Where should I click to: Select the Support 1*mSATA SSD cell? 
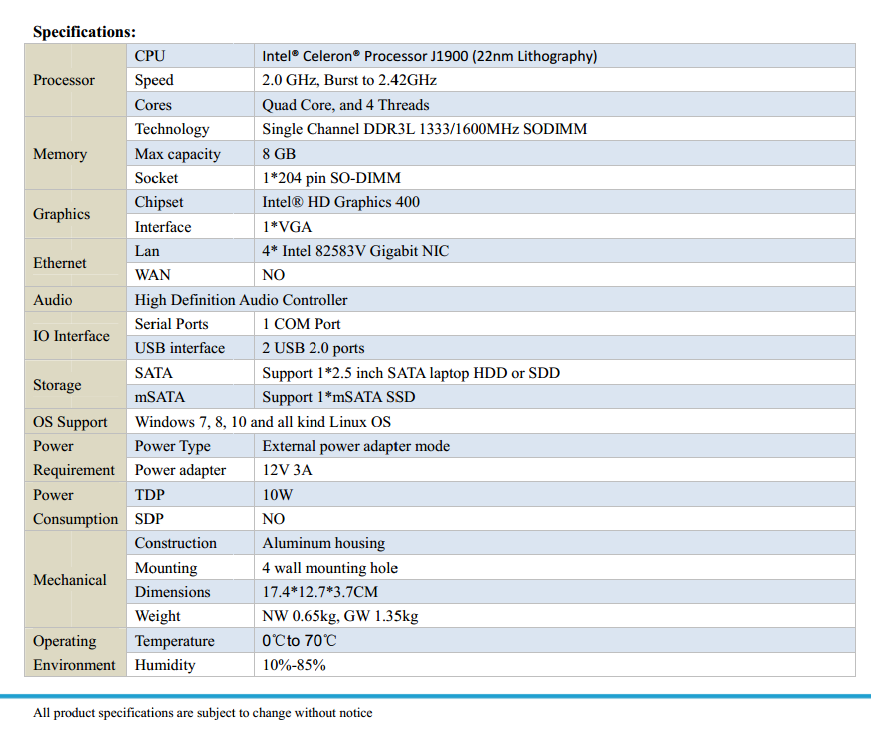click(x=338, y=397)
